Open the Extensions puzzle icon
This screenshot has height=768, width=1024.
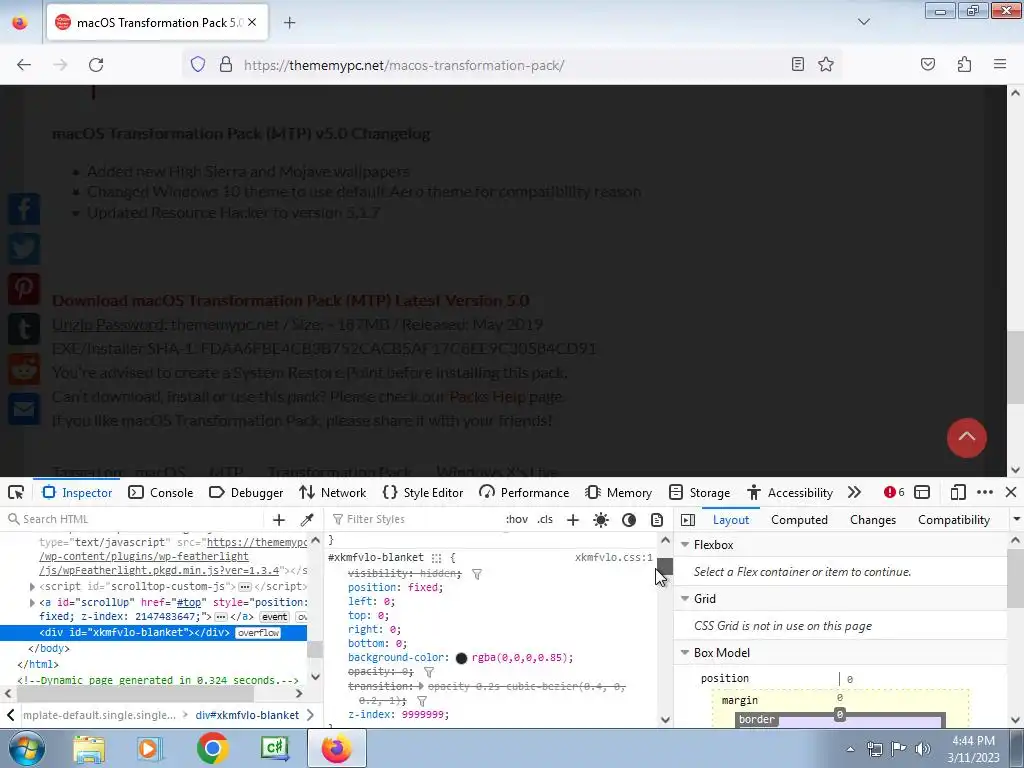pos(964,64)
